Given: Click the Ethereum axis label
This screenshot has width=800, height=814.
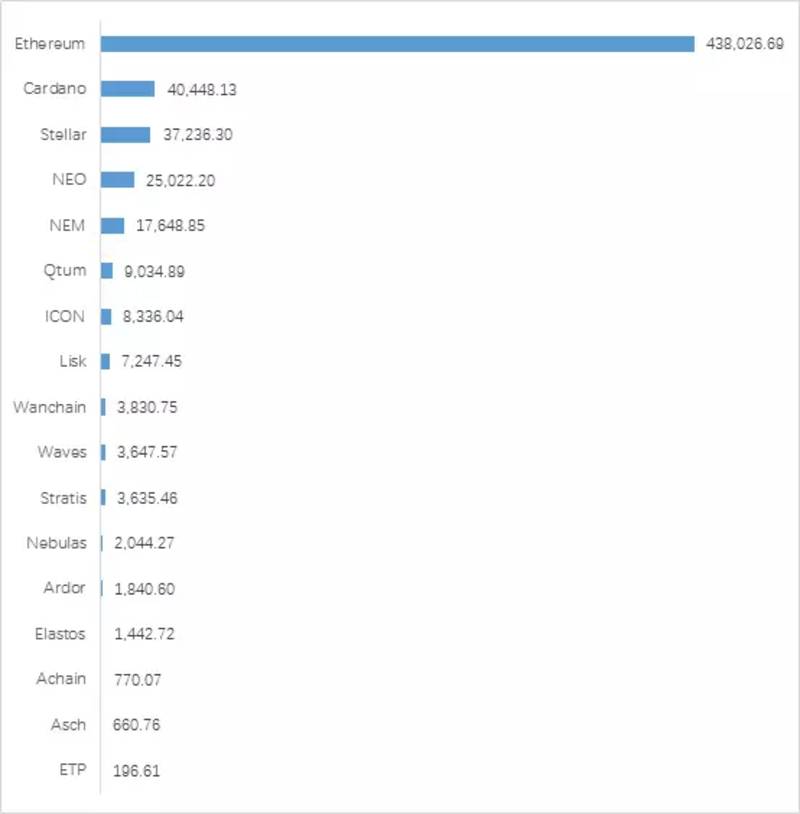Looking at the screenshot, I should tap(50, 44).
